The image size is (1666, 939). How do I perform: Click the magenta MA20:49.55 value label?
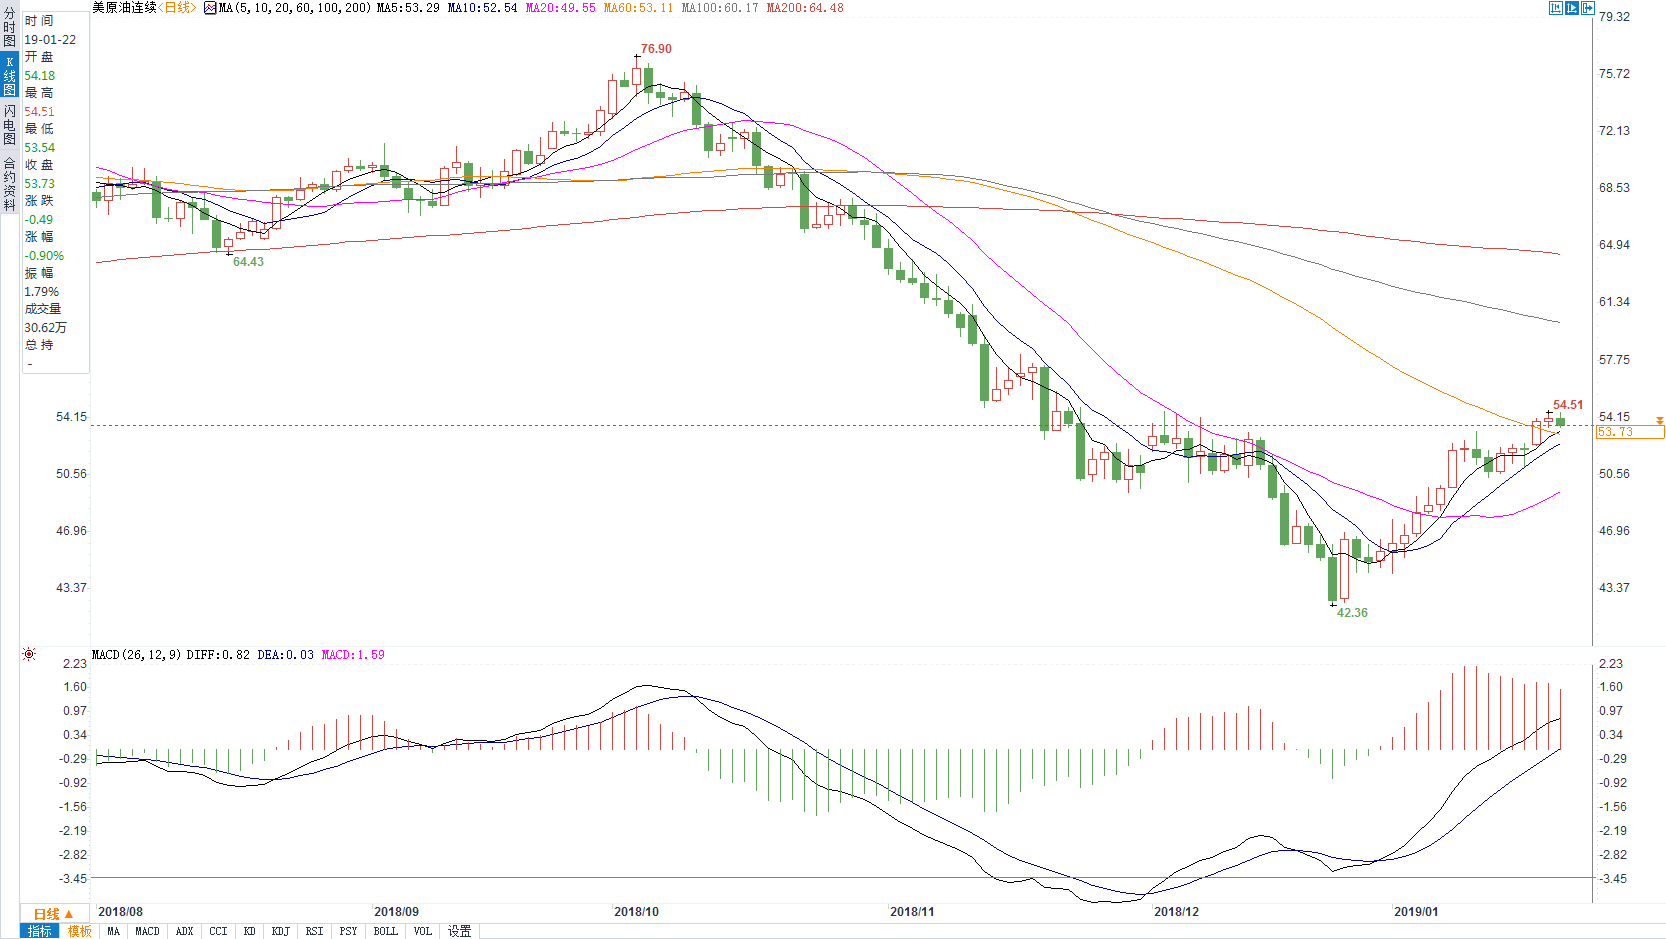tap(561, 8)
